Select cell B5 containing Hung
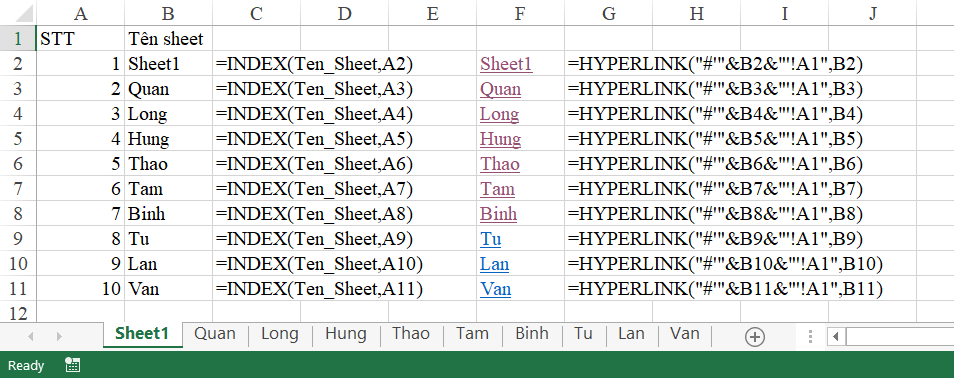Screen dimensions: 954x378 click(x=169, y=139)
